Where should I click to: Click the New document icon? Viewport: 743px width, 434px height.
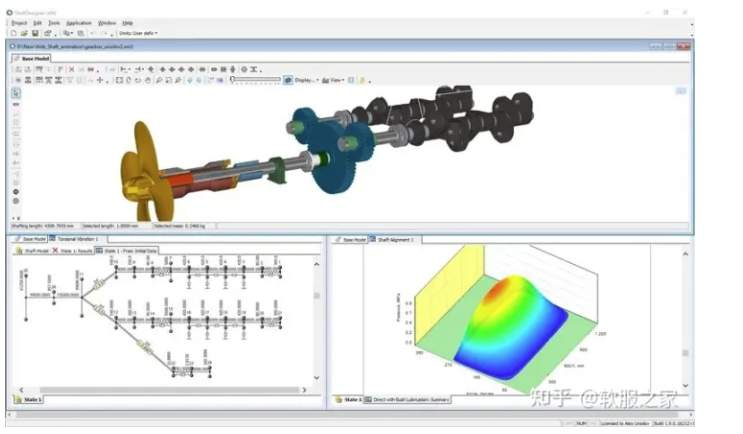tap(14, 33)
